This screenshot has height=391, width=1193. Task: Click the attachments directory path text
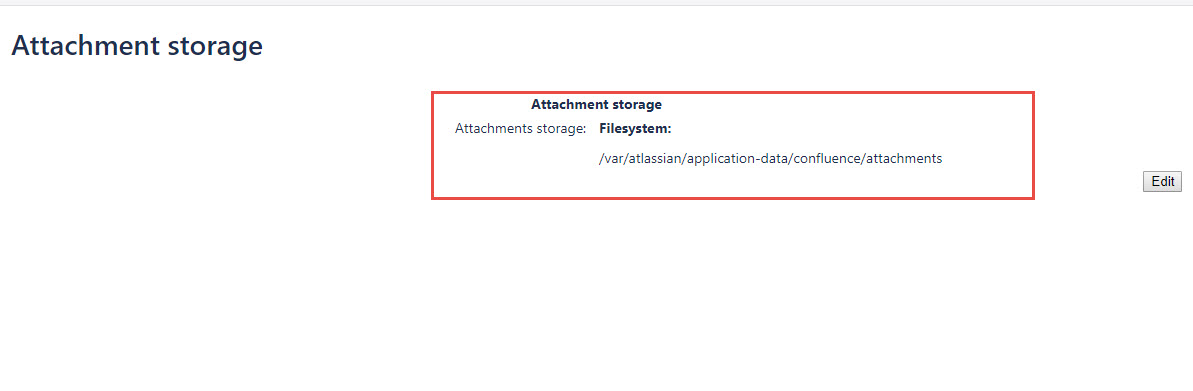[x=771, y=159]
